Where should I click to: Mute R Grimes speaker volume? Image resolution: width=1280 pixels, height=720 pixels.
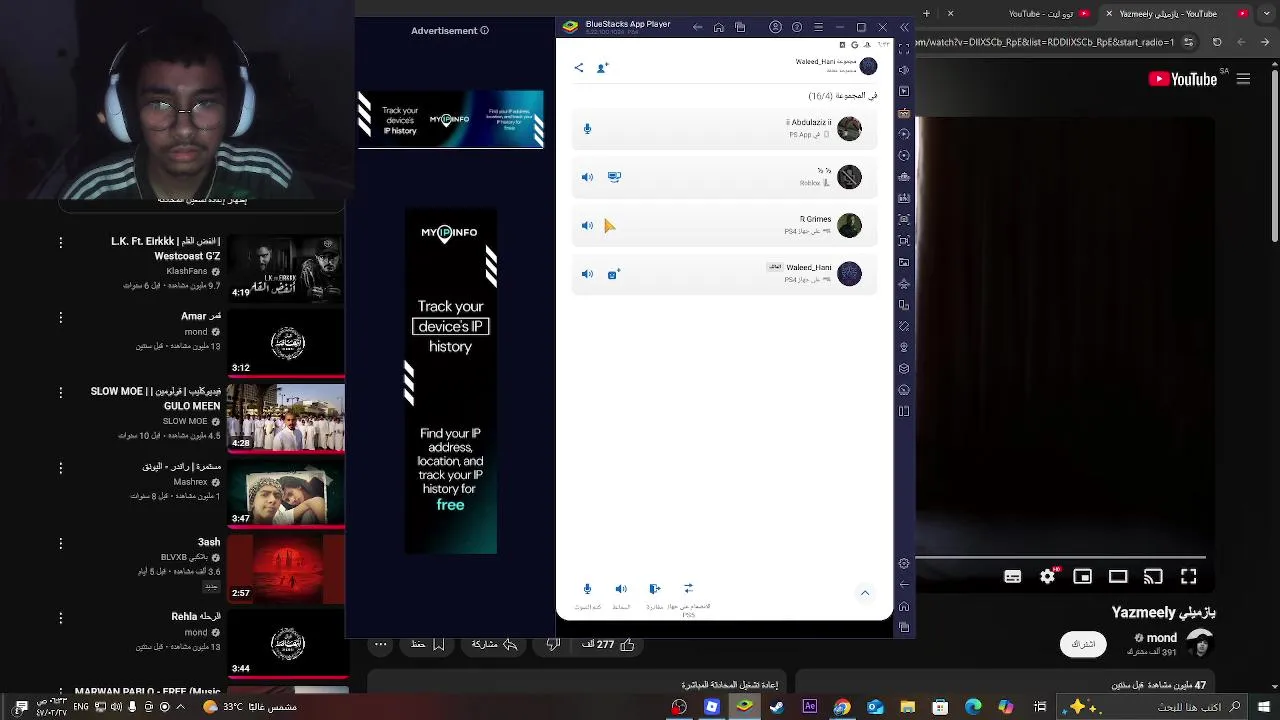point(587,225)
